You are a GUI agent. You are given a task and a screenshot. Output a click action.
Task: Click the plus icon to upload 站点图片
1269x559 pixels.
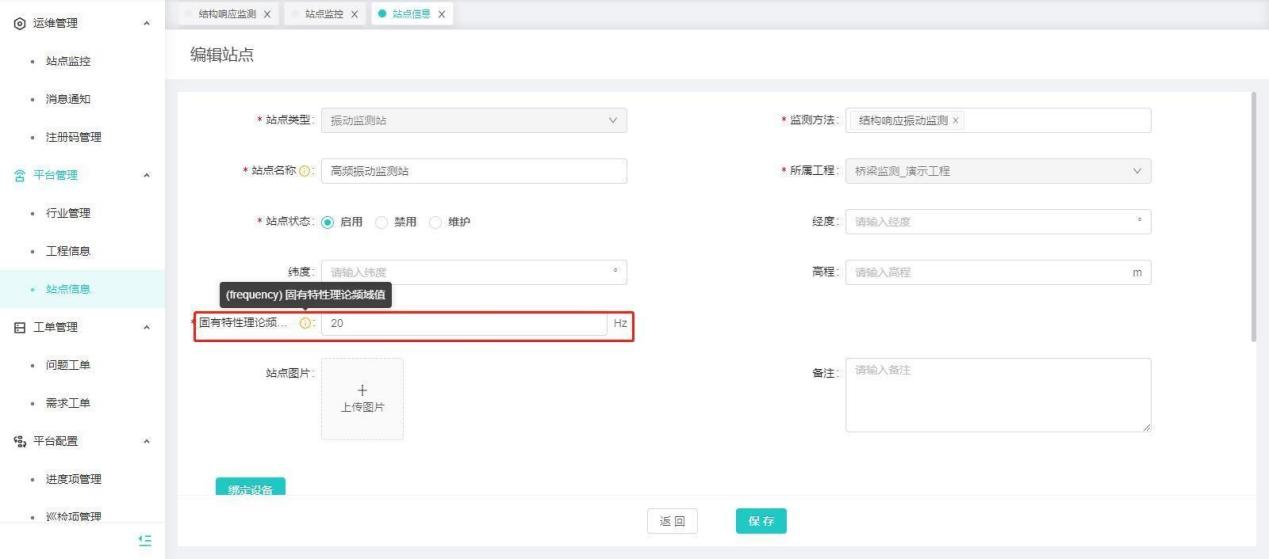[x=362, y=390]
